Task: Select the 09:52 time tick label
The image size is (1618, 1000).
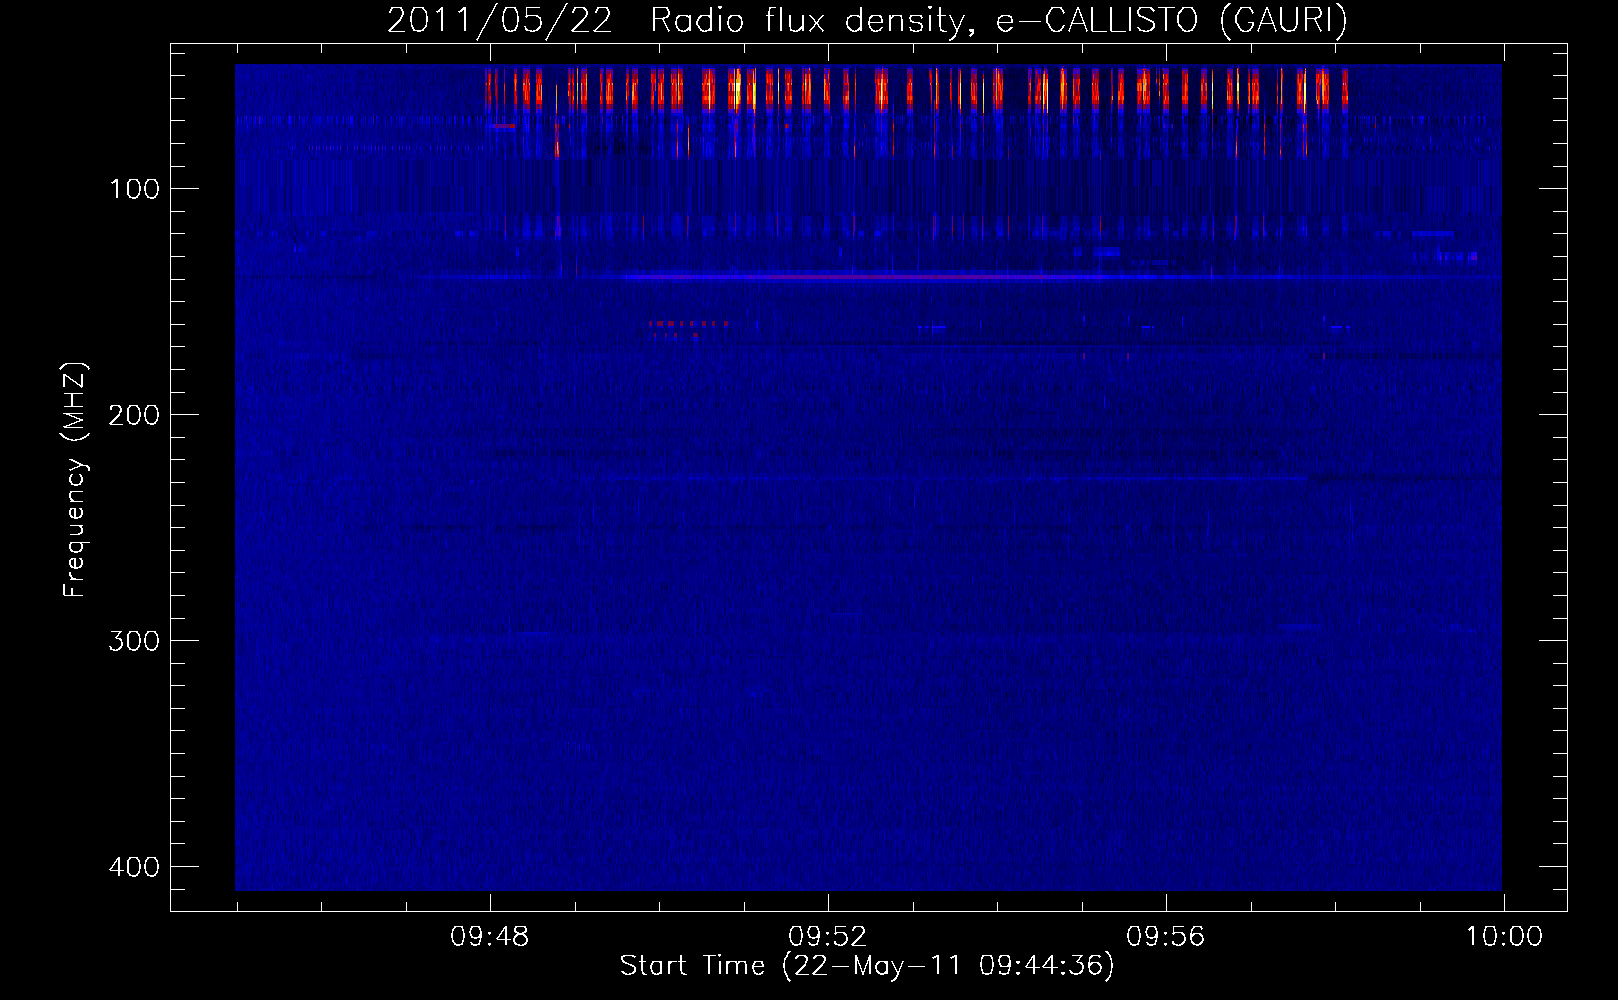Action: [x=828, y=937]
